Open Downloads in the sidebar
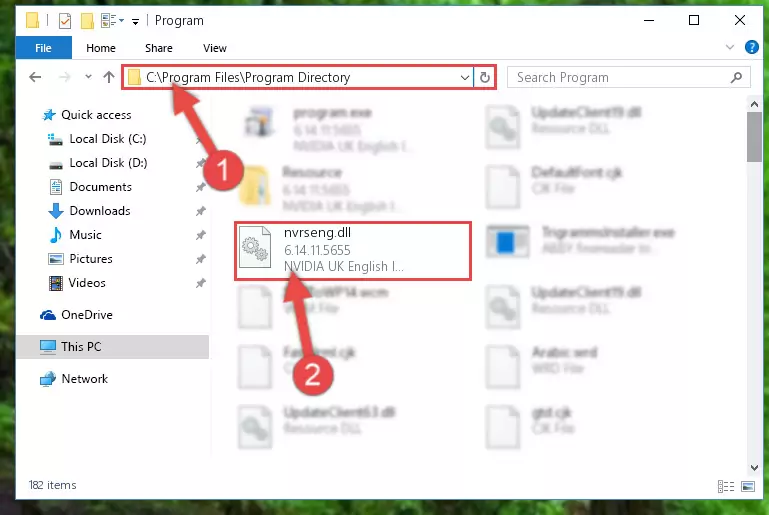769x515 pixels. tap(100, 211)
